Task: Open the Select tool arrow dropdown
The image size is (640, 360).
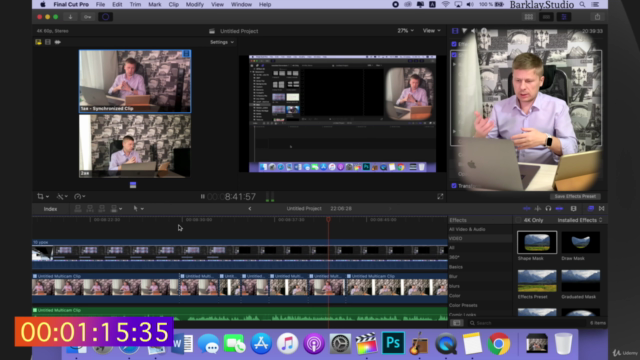Action: (138, 209)
